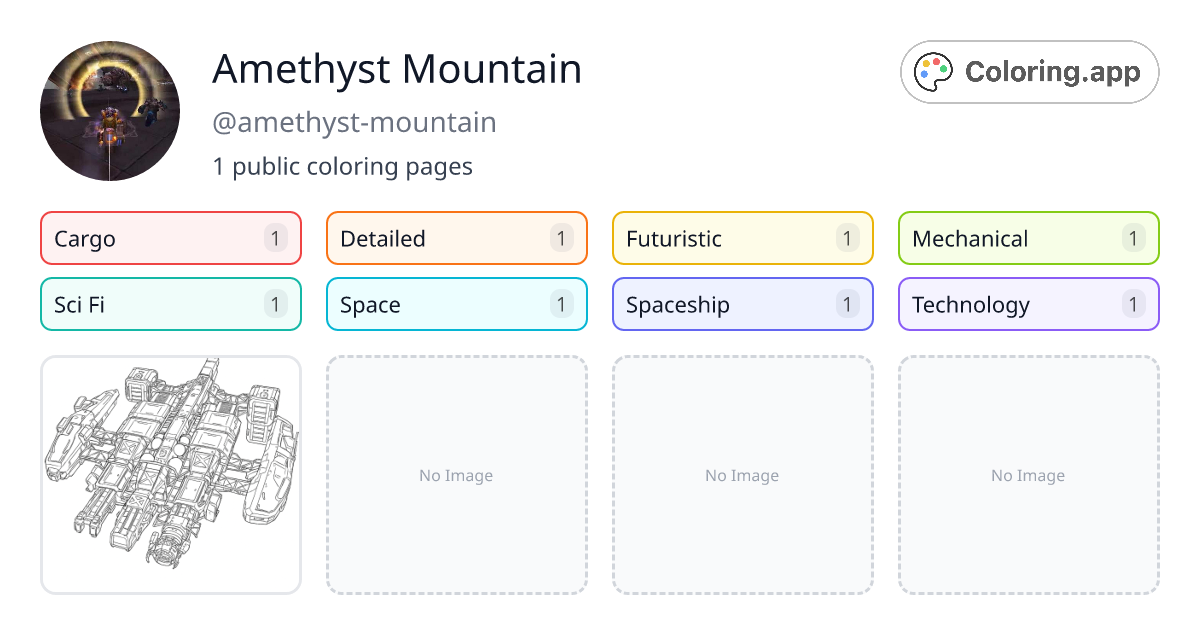Click the @amethyst-mountain username
Screen dimensions: 1200x630
[x=354, y=122]
